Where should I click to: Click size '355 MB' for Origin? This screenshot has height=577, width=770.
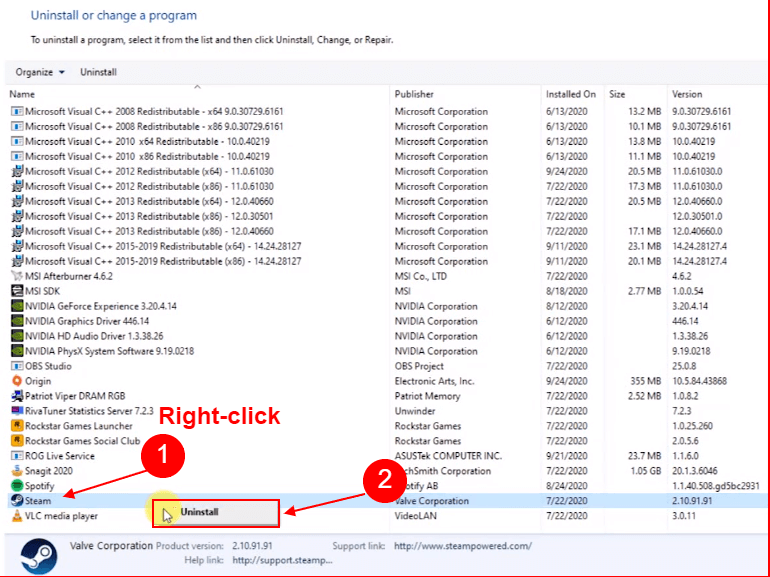click(645, 381)
